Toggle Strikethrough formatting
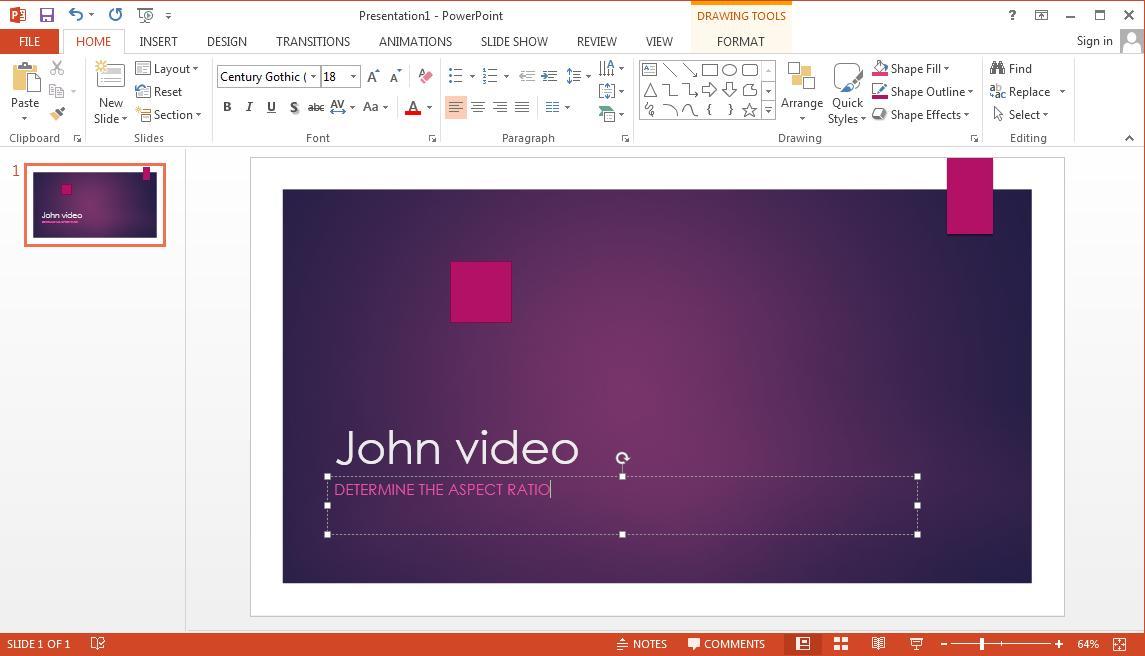Screen dimensions: 1145x656 (316, 106)
